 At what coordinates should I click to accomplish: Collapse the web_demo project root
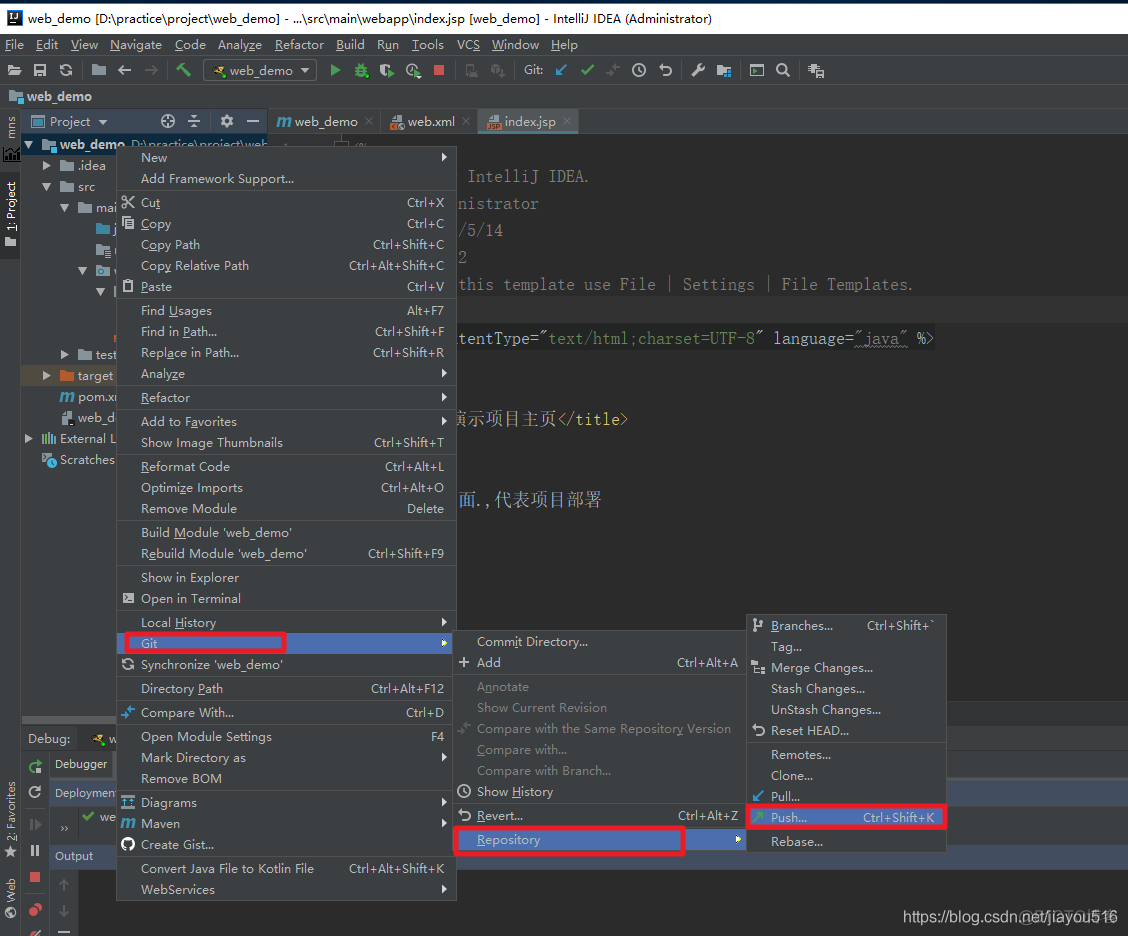pos(29,145)
